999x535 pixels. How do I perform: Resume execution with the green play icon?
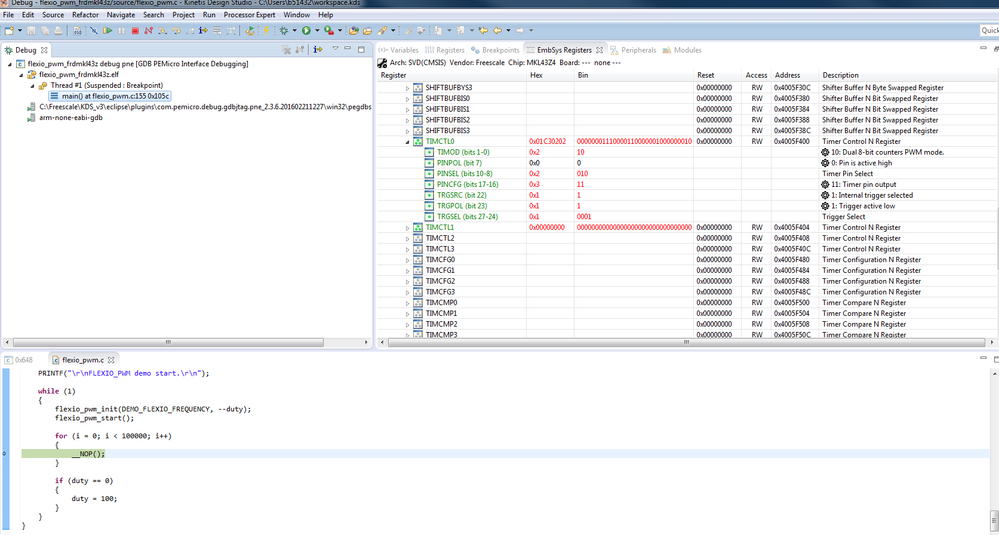tap(108, 31)
